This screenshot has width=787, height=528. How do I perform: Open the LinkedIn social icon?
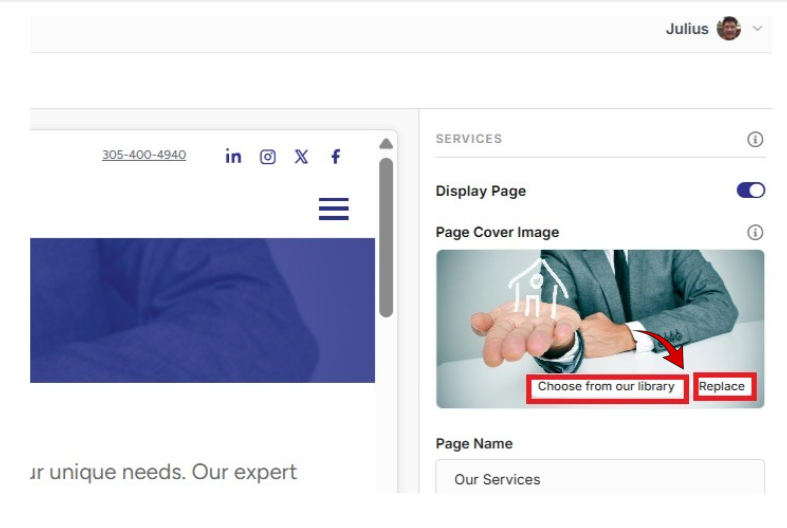[x=233, y=157]
